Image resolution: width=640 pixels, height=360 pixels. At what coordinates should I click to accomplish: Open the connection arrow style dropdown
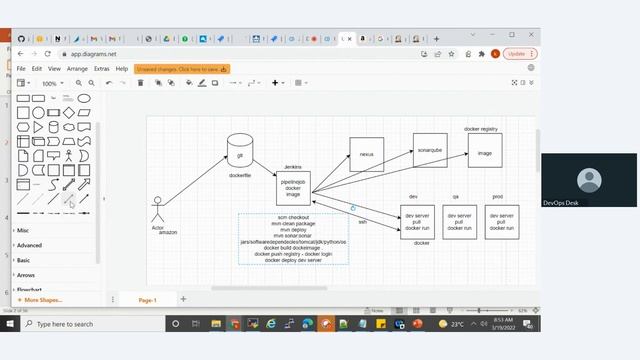235,83
